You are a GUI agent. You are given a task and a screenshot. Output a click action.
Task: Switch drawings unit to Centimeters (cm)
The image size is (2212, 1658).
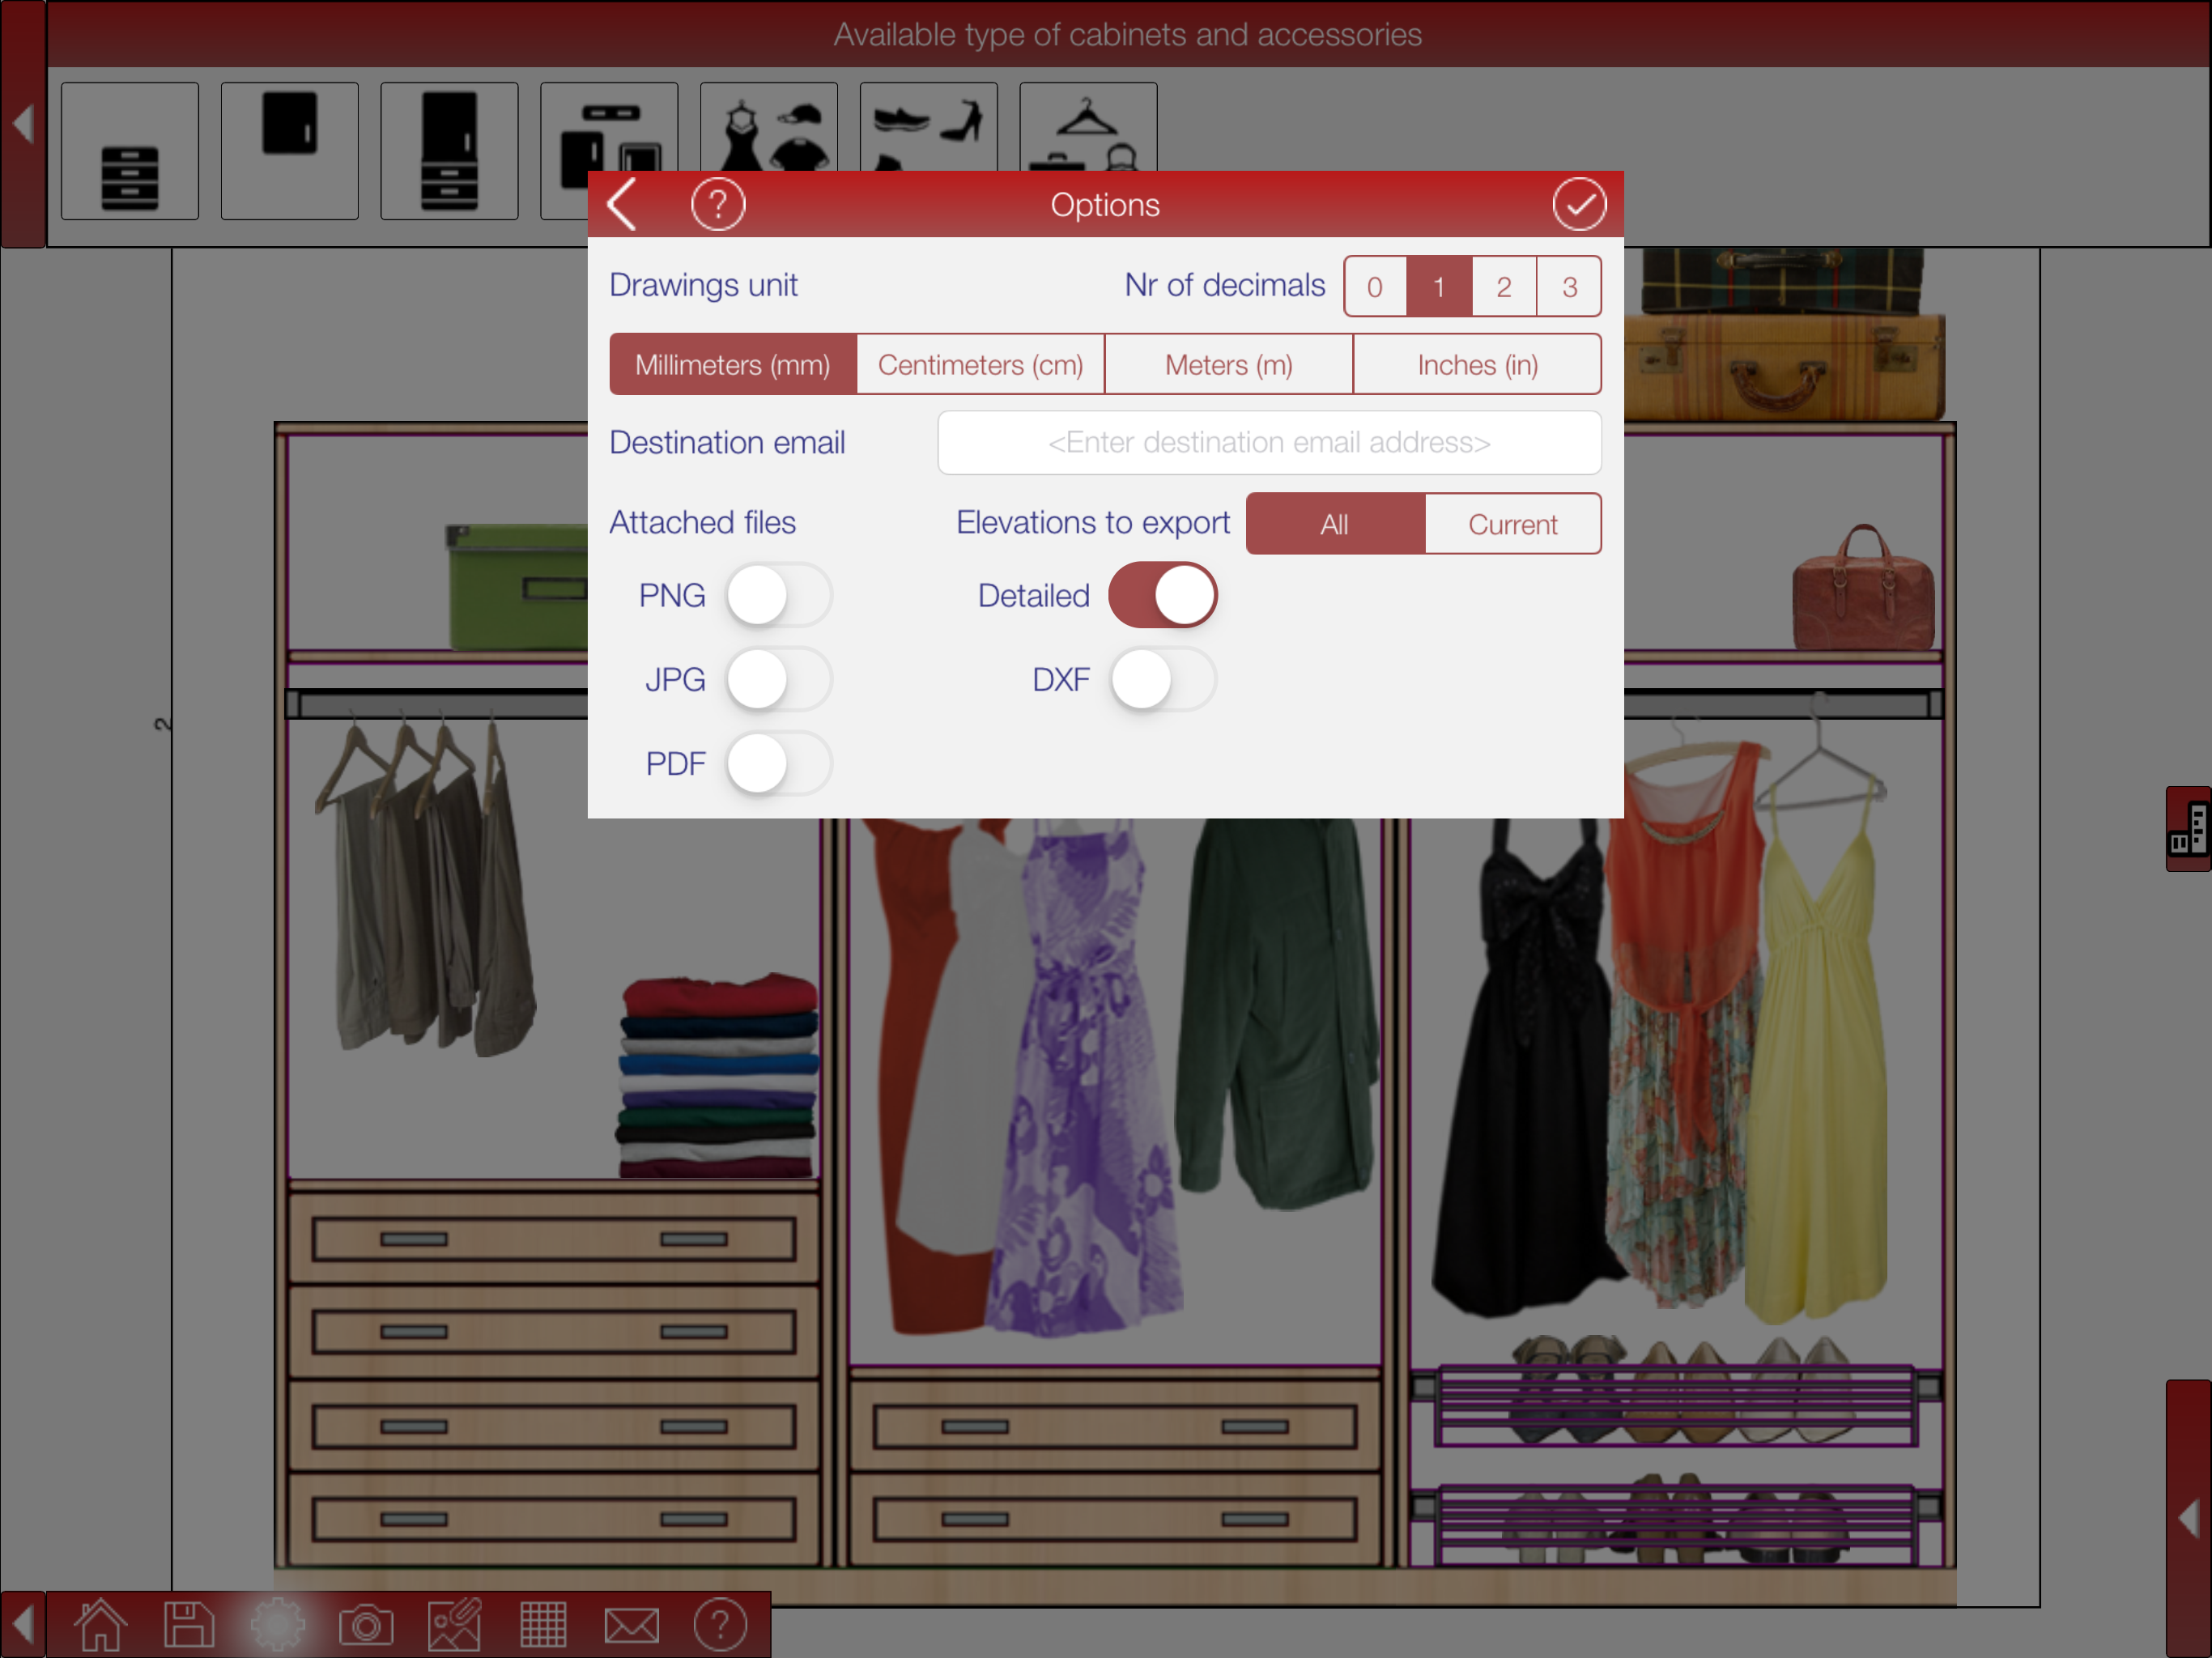click(x=980, y=365)
